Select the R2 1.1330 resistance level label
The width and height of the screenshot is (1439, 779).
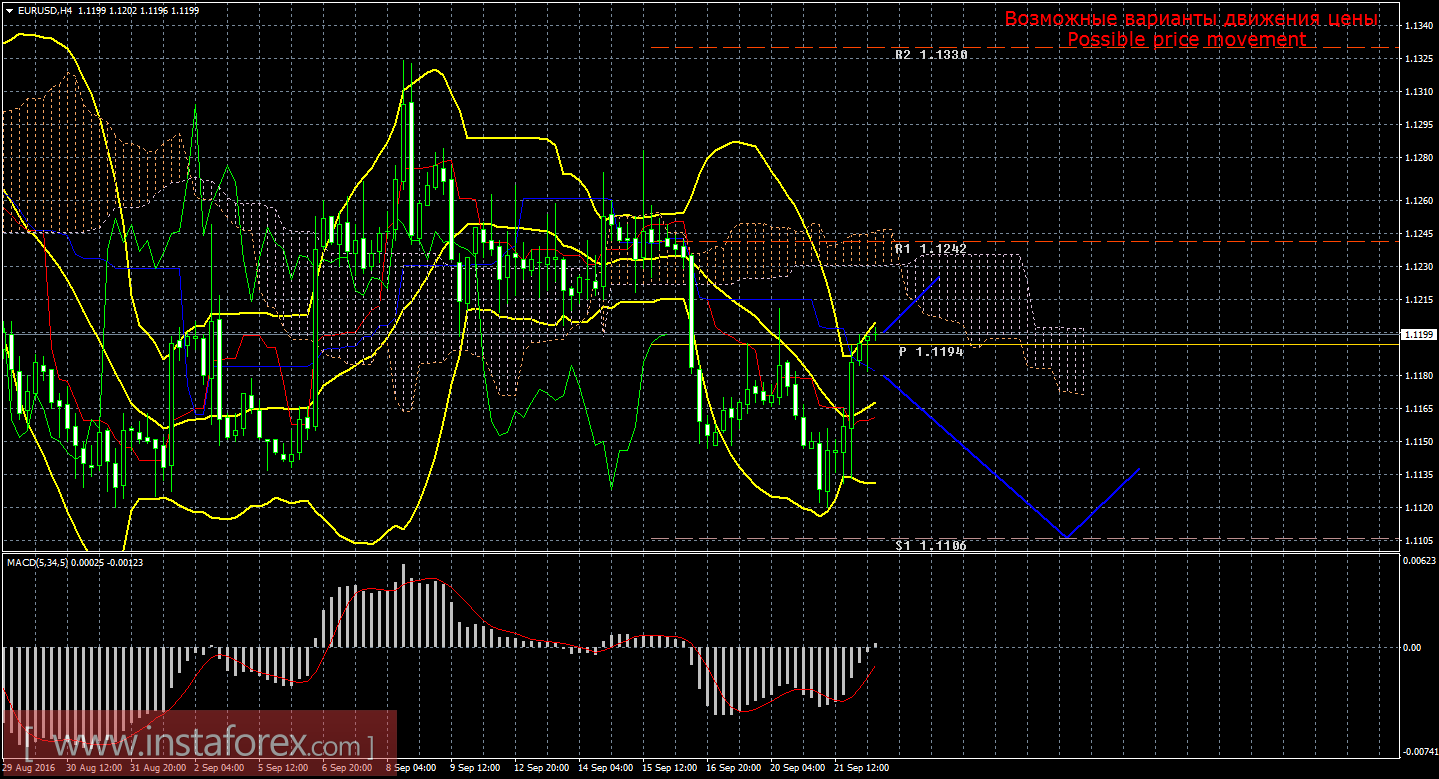pyautogui.click(x=930, y=56)
